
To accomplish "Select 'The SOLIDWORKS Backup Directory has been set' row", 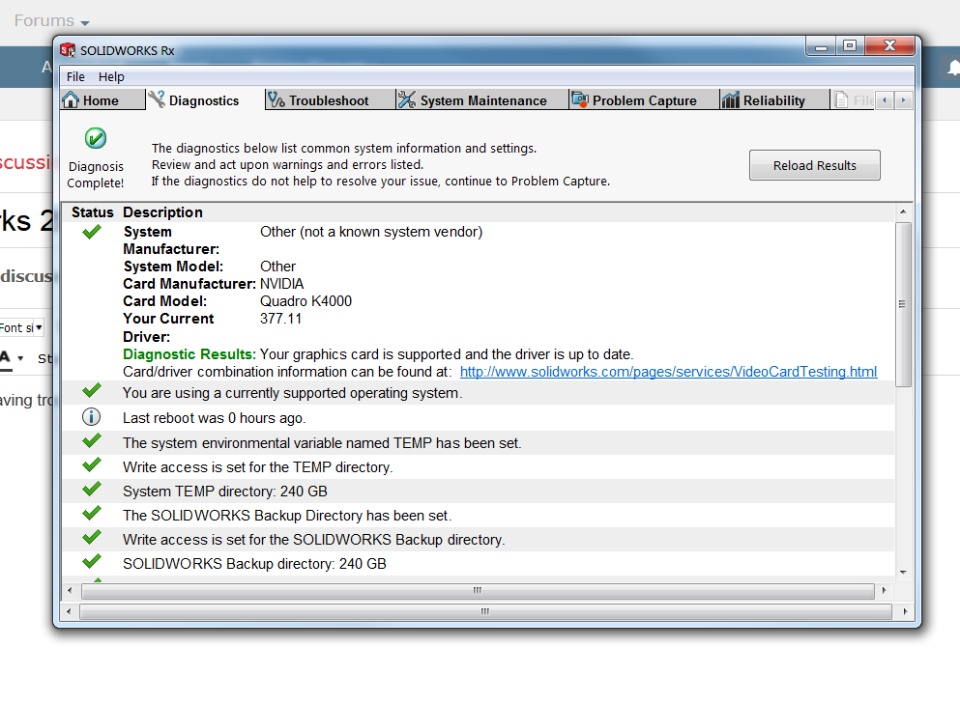I will (x=478, y=515).
